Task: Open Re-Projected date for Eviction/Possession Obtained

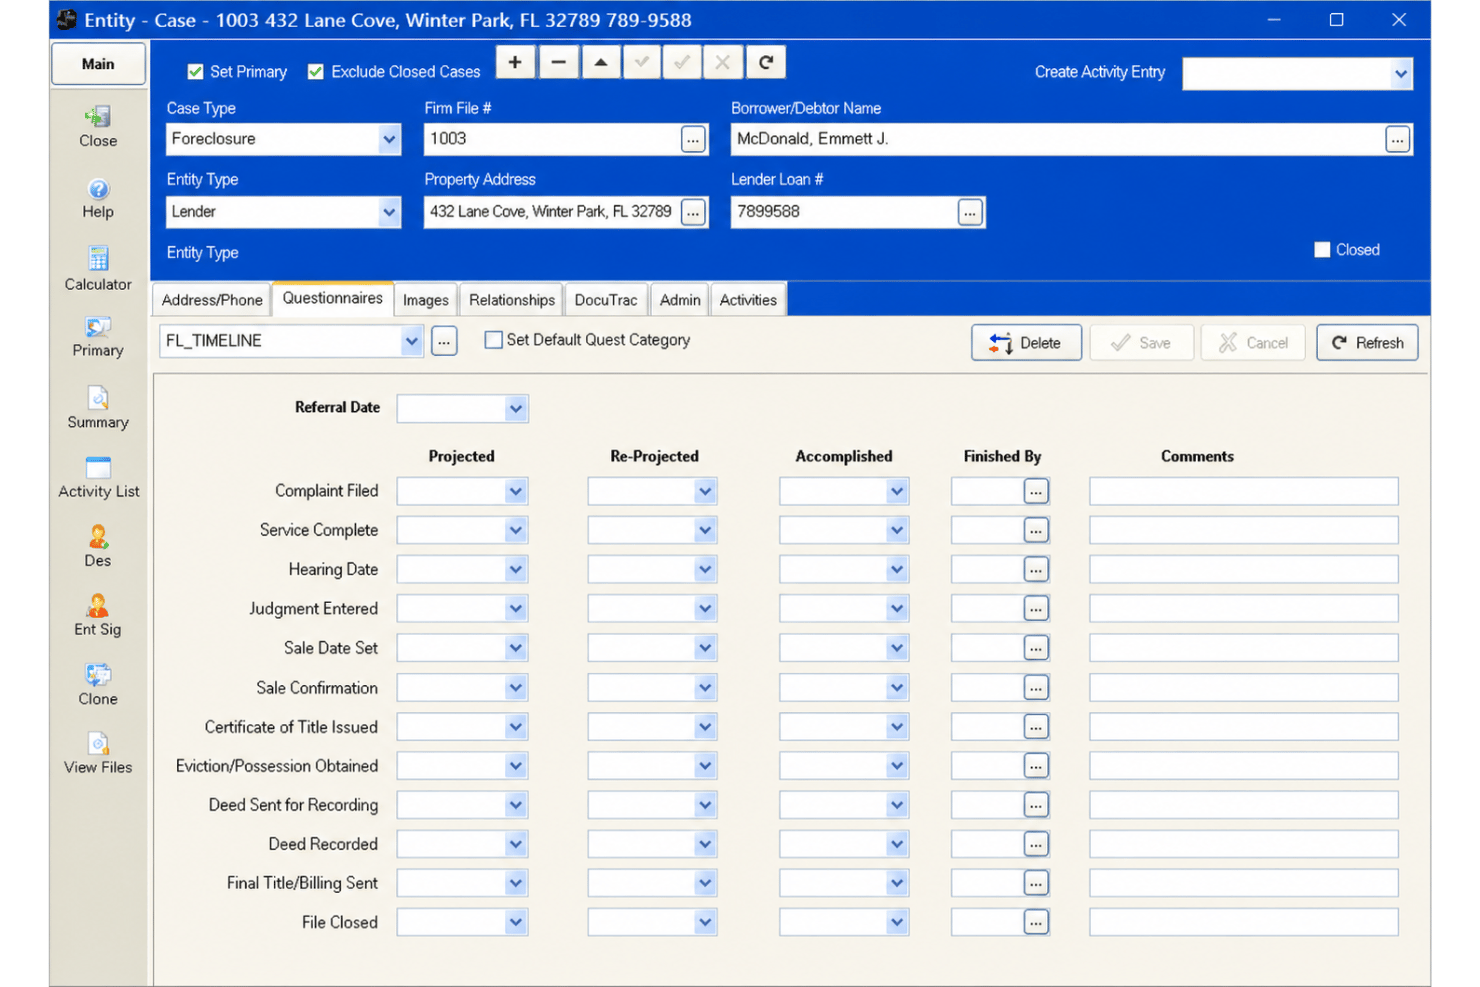Action: (706, 766)
